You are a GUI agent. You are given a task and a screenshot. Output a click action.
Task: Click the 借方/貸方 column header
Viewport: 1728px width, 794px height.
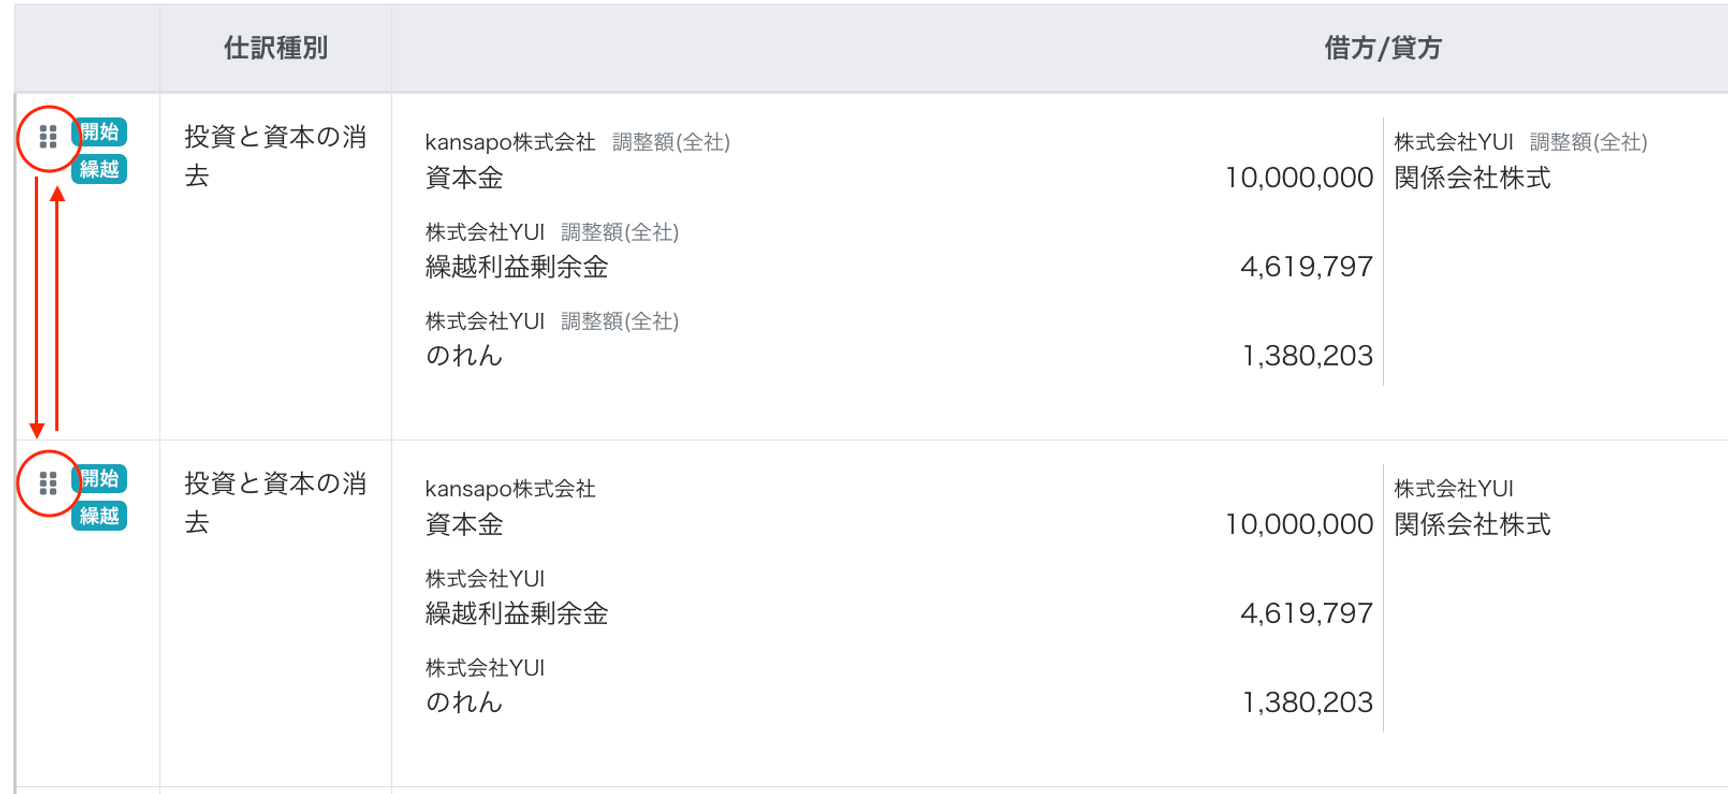coord(1382,48)
